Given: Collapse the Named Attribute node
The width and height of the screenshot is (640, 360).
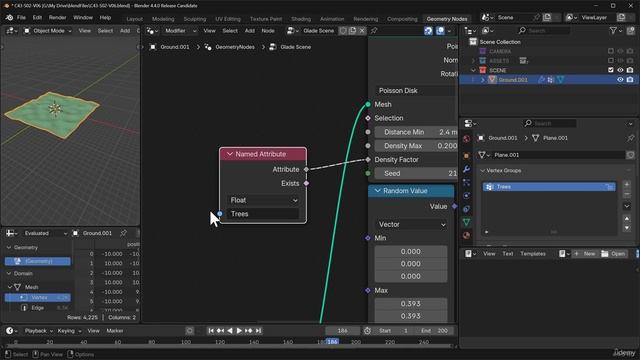Looking at the screenshot, I should pyautogui.click(x=230, y=154).
